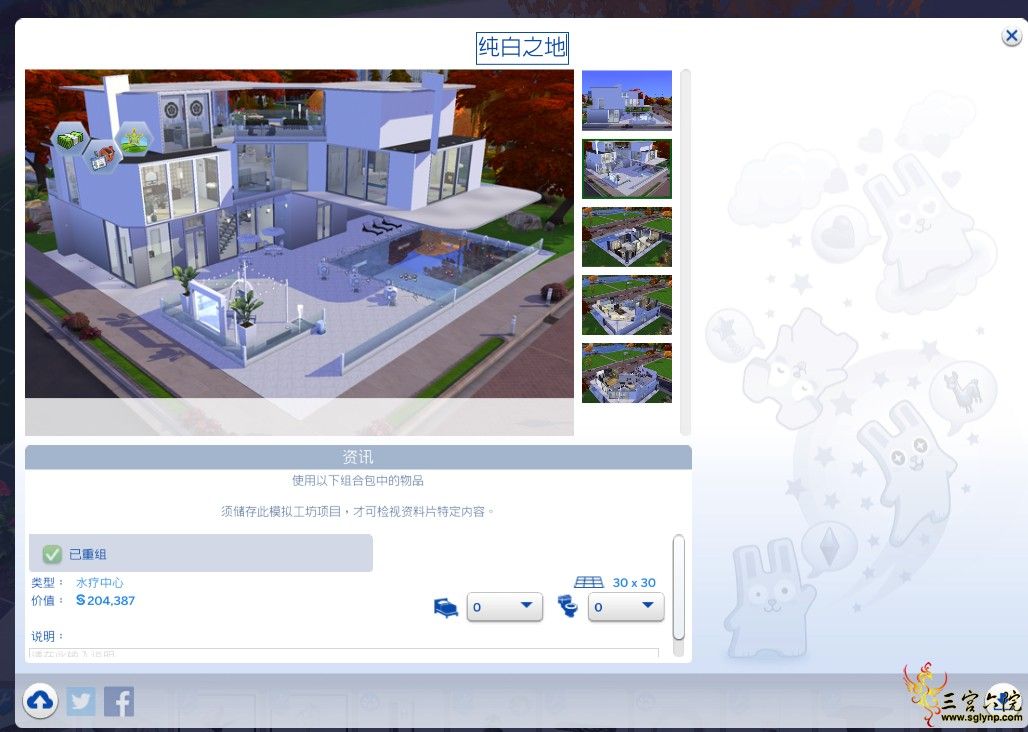The image size is (1028, 732).
Task: Click the green checkmark beside 已重组
Action: point(52,554)
